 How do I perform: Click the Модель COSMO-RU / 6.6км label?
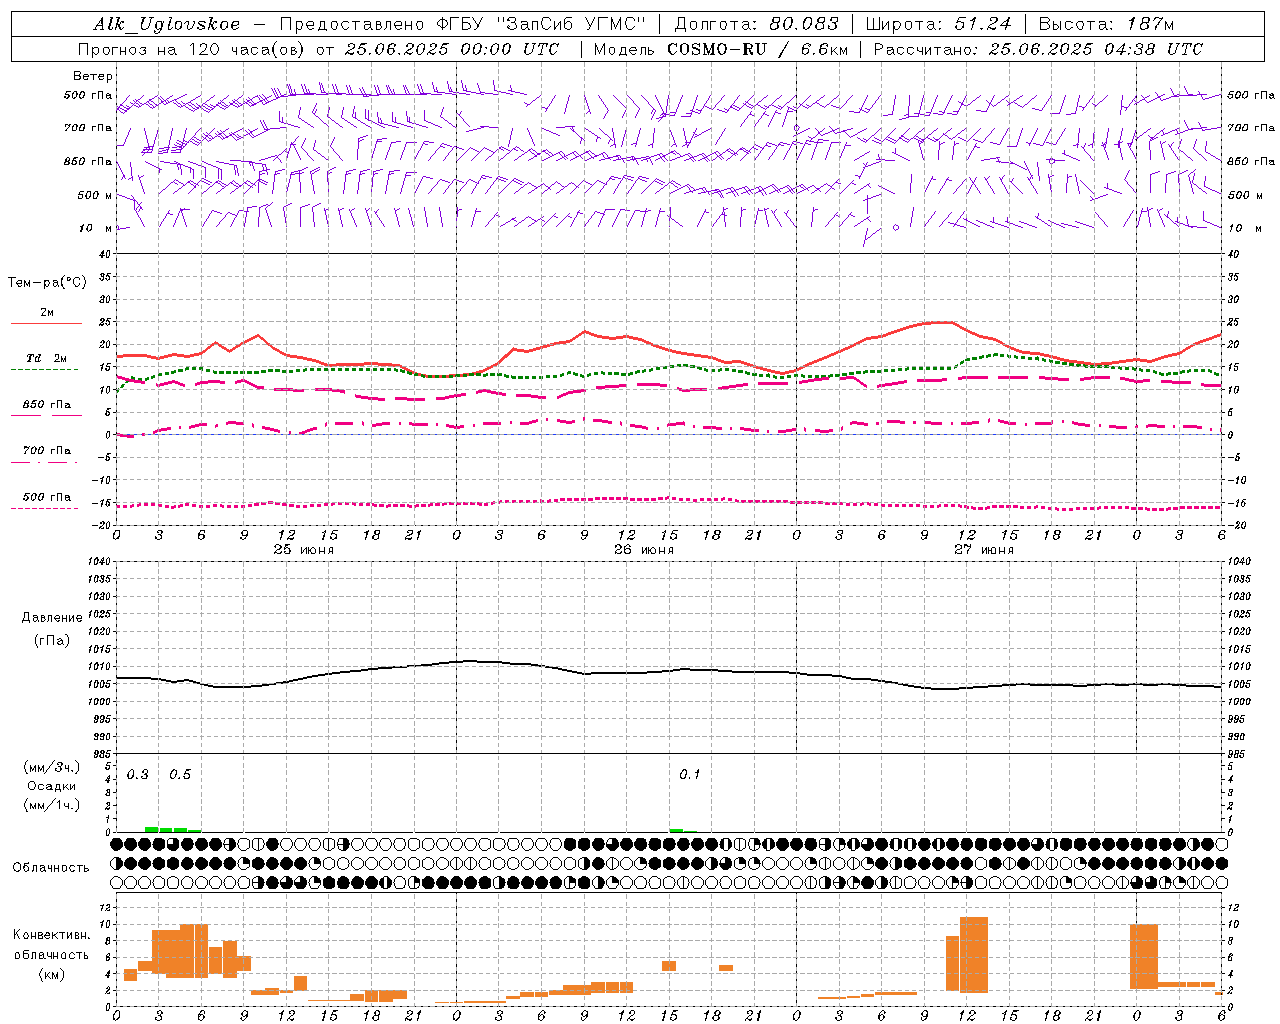coord(721,49)
